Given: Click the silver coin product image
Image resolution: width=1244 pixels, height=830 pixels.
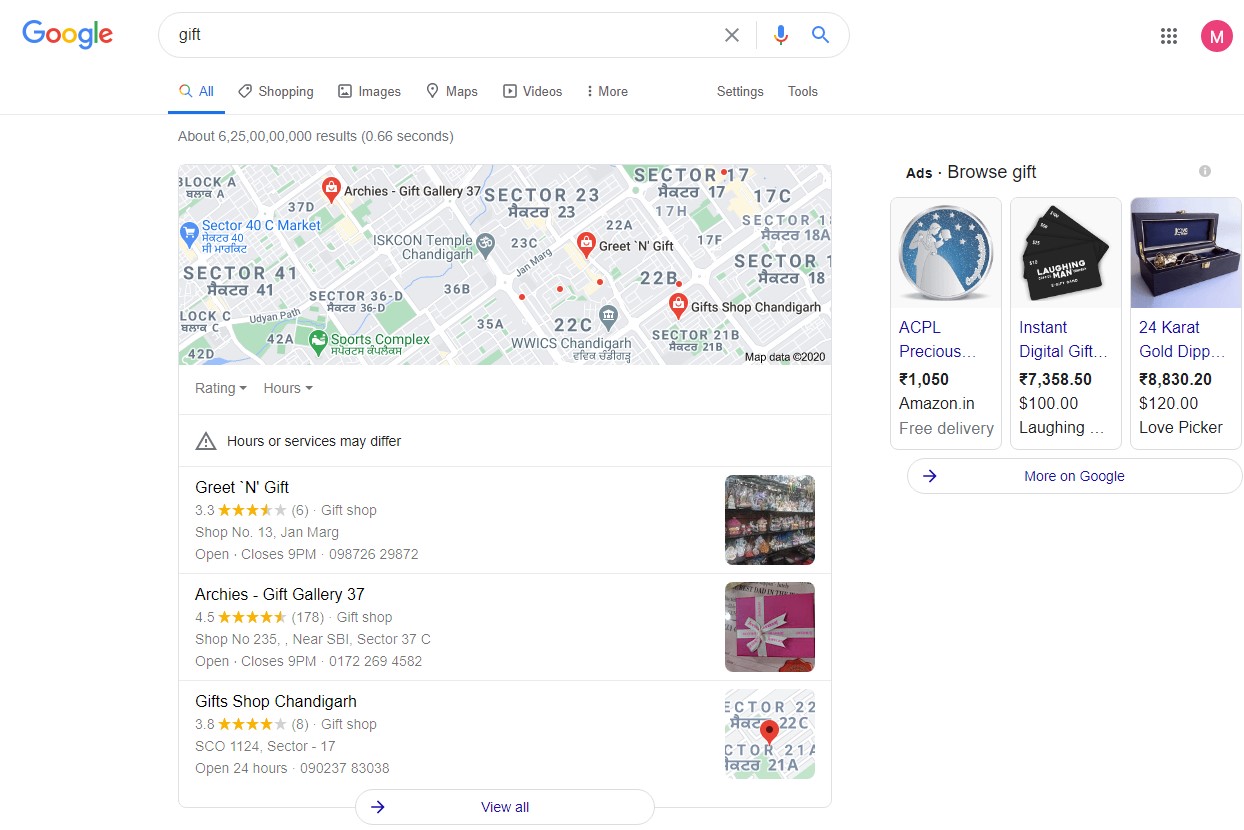Looking at the screenshot, I should coord(946,254).
